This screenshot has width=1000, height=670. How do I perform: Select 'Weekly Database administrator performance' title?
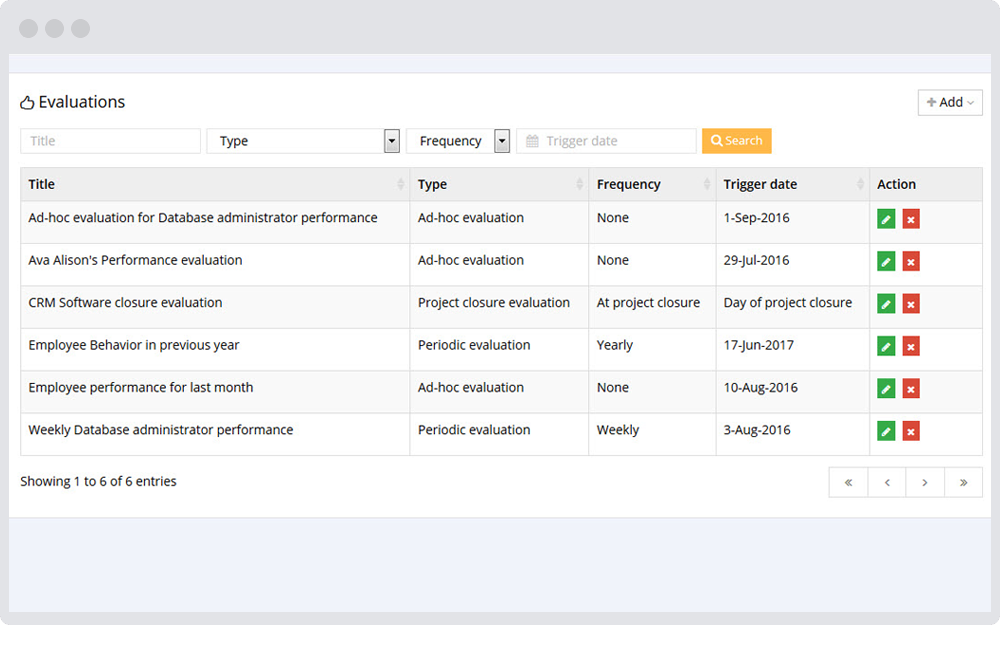click(x=161, y=430)
